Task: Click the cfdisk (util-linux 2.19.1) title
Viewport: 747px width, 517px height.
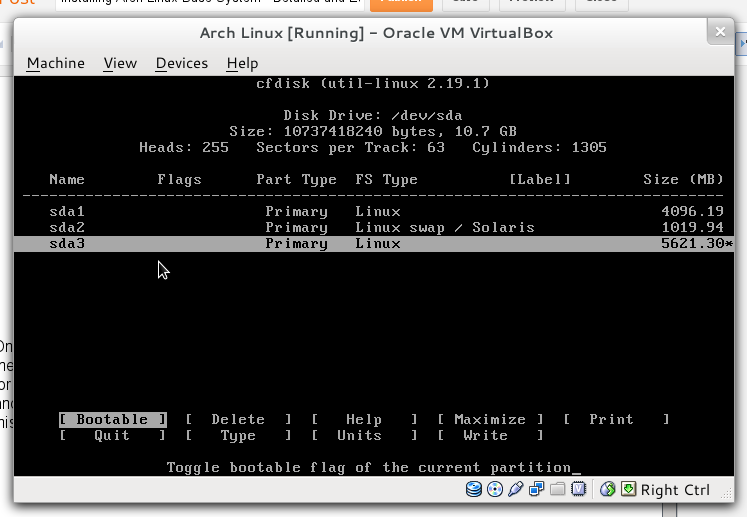Action: click(373, 83)
